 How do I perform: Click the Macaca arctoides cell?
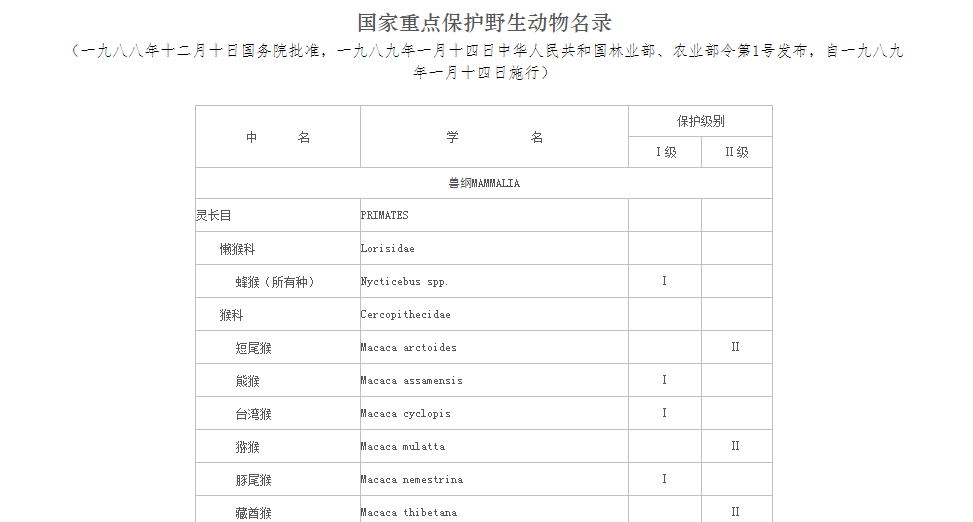click(495, 347)
